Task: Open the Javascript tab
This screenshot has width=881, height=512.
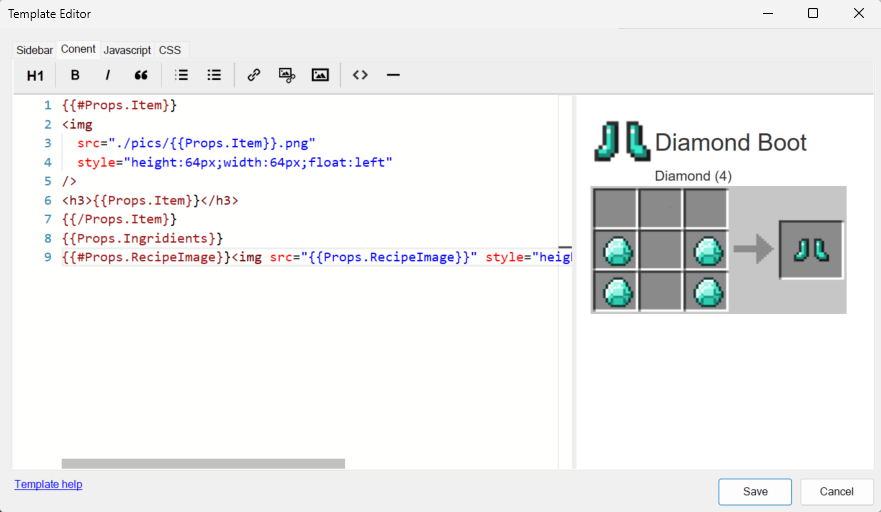Action: 127,50
